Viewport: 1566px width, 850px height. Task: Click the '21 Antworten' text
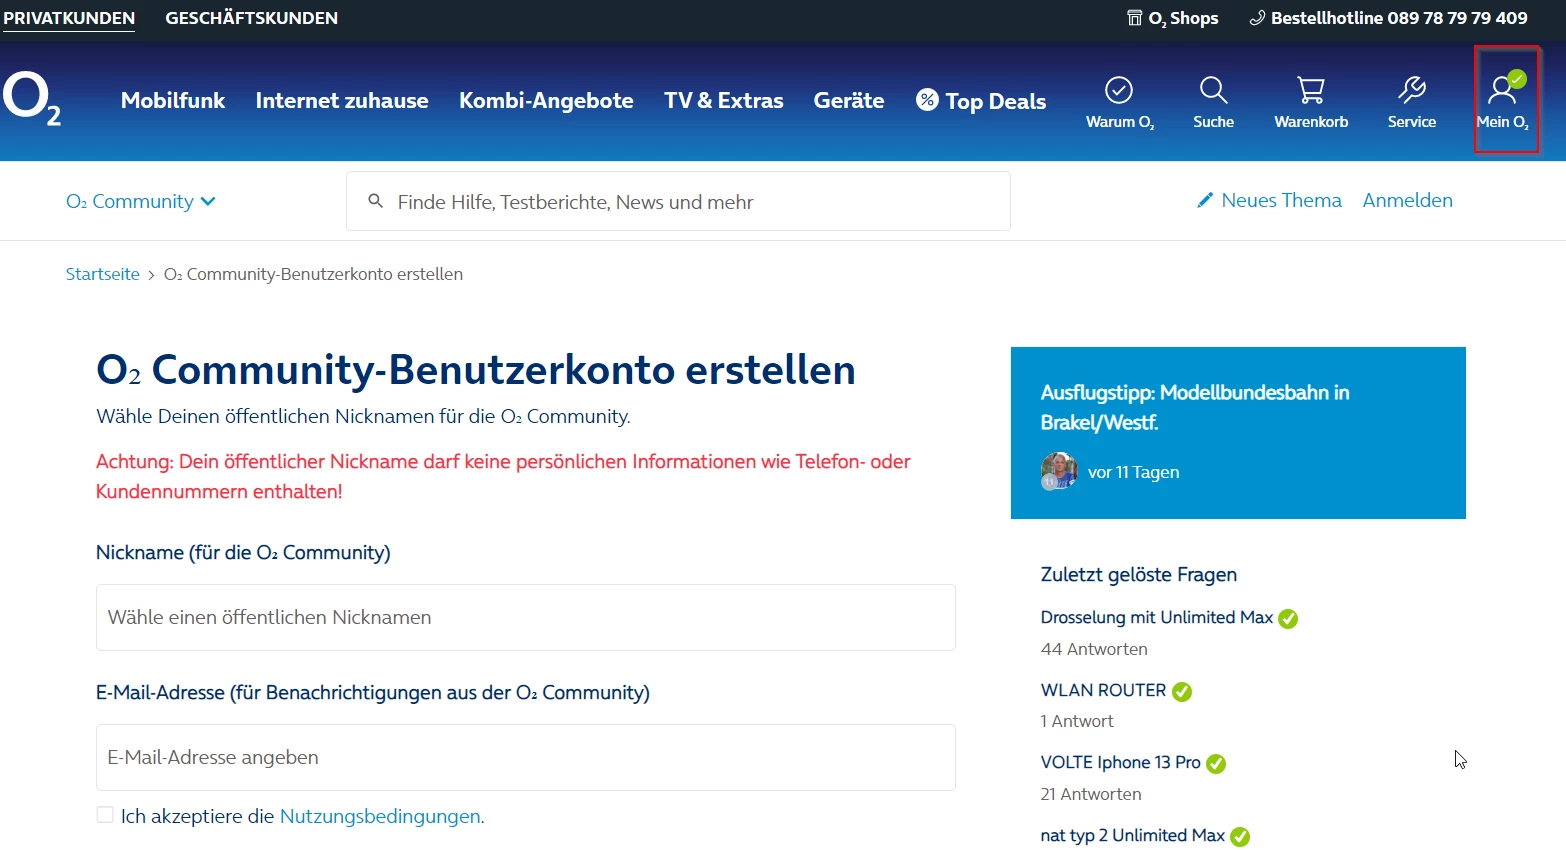click(1091, 794)
